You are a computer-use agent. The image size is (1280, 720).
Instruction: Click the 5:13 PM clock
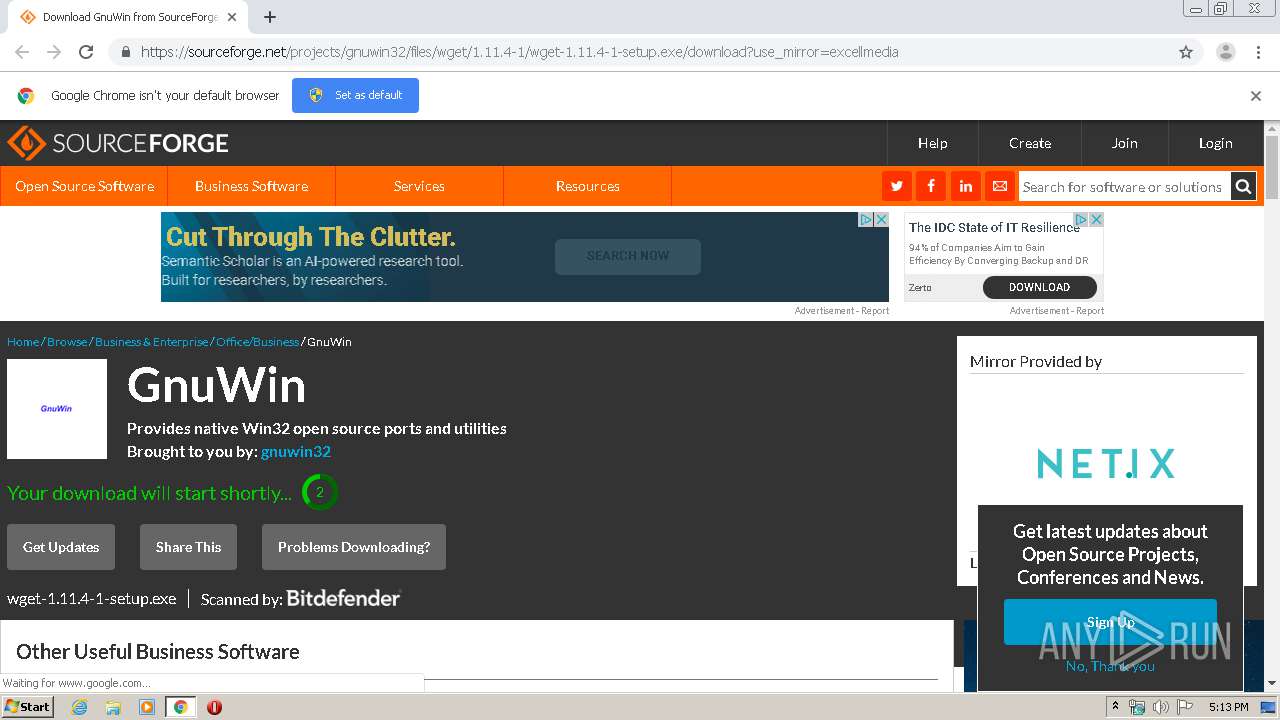(1228, 707)
